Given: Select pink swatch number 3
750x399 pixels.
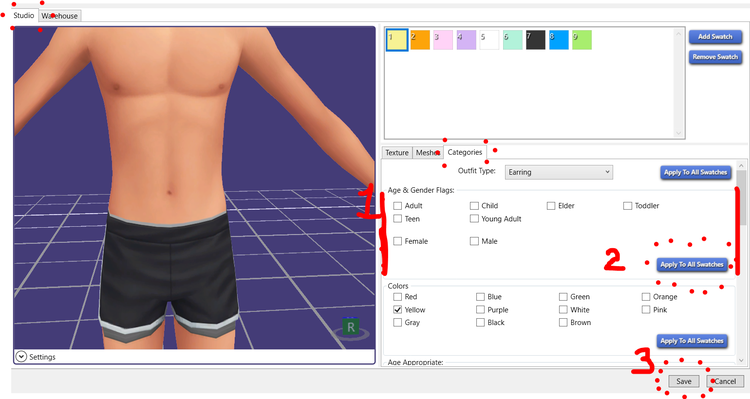Looking at the screenshot, I should pyautogui.click(x=443, y=40).
